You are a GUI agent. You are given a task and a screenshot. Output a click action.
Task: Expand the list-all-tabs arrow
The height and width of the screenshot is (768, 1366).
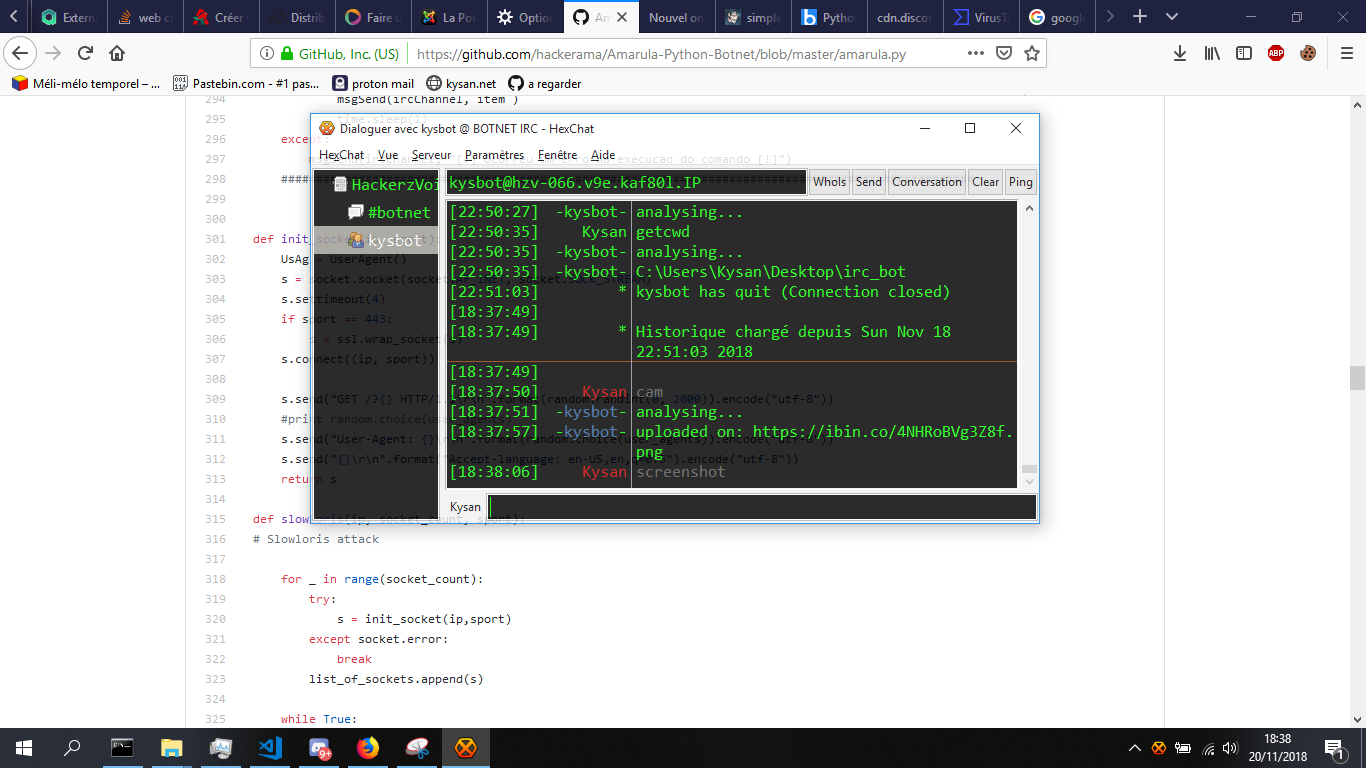[1172, 17]
